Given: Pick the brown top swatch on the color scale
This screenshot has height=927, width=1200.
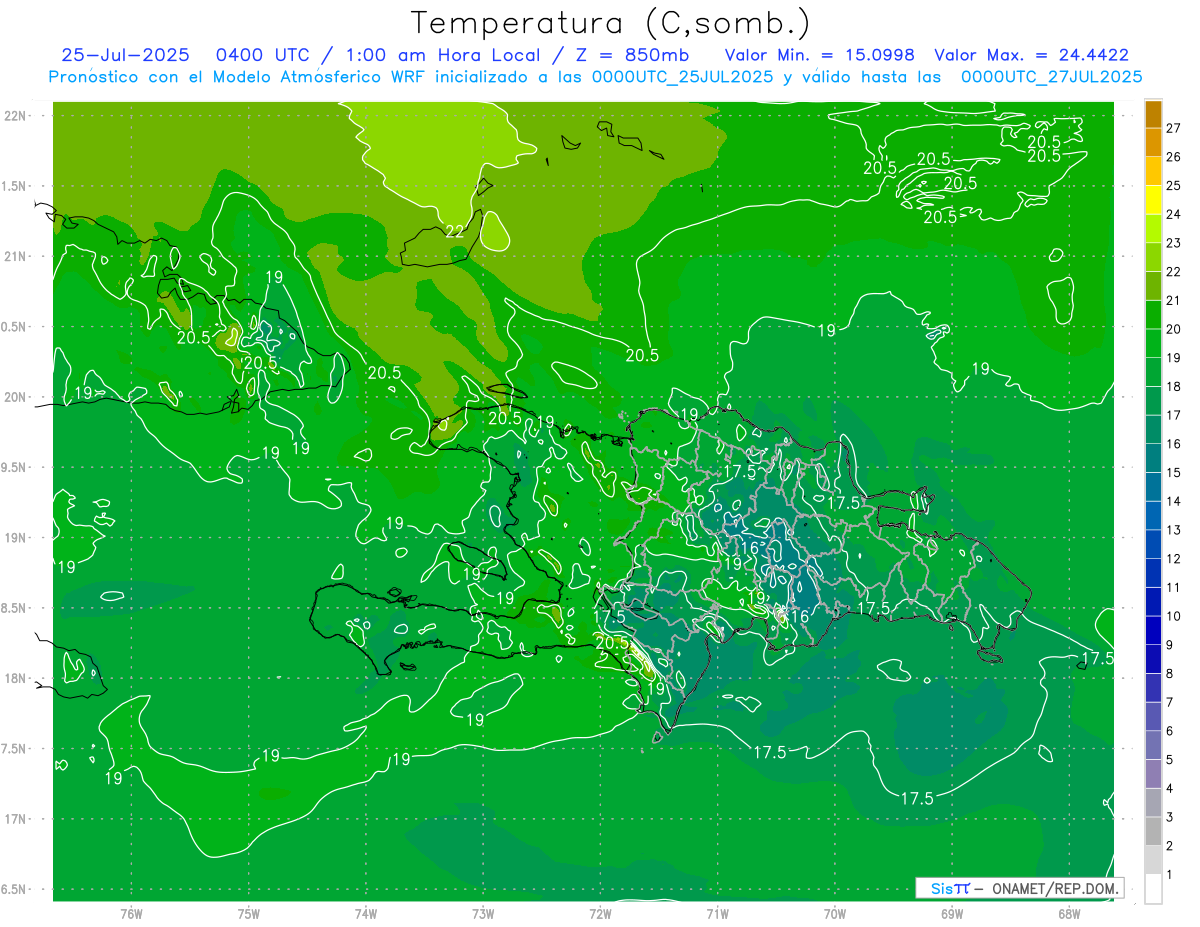Looking at the screenshot, I should click(x=1153, y=114).
